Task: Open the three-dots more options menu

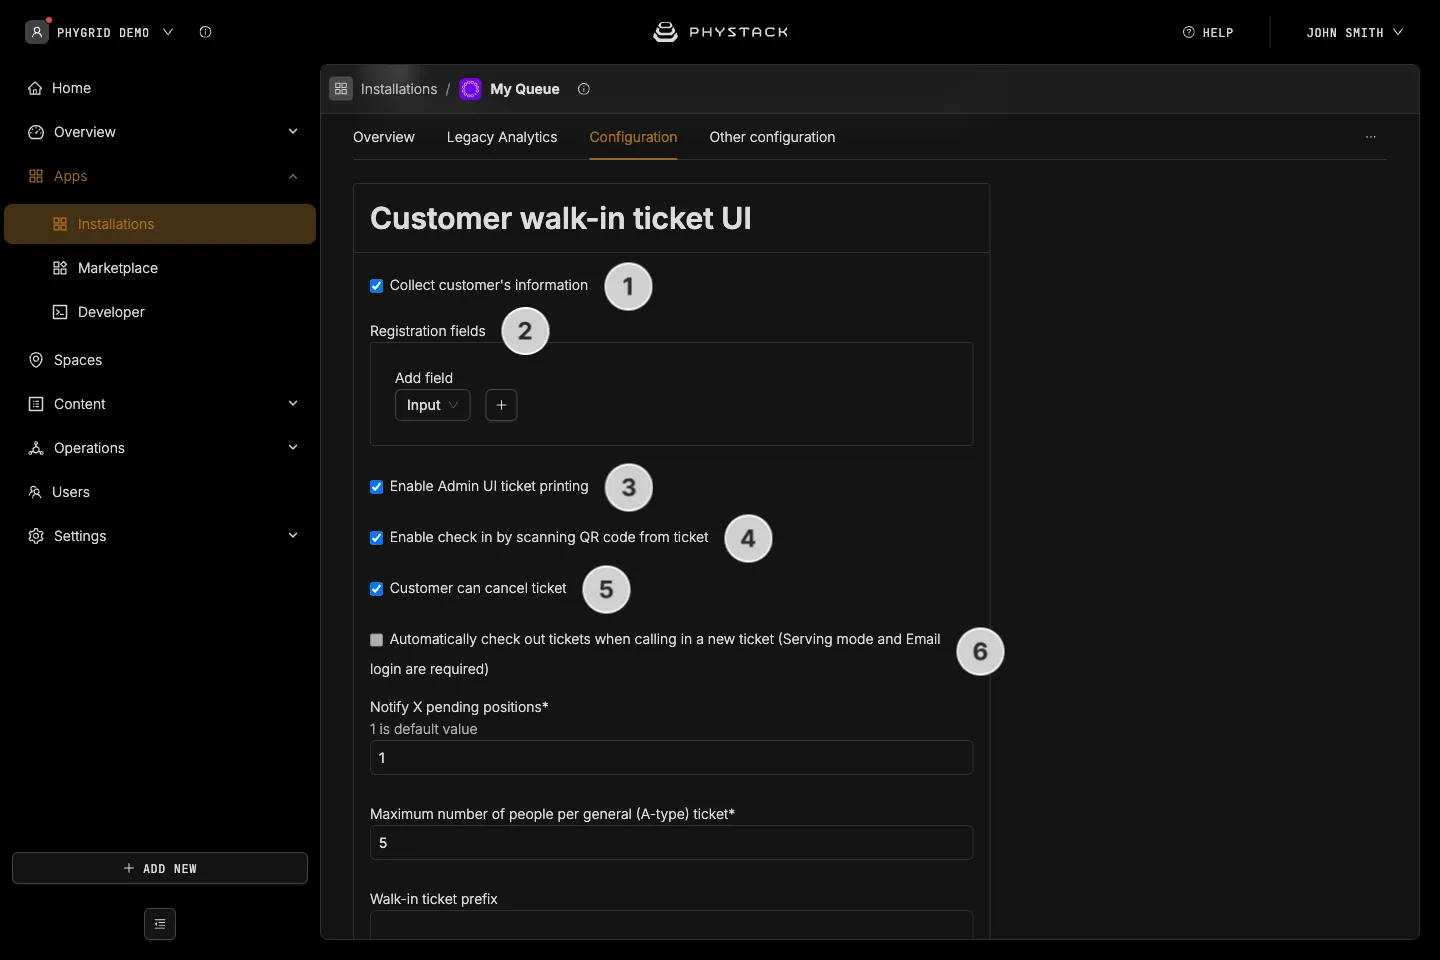Action: tap(1371, 137)
